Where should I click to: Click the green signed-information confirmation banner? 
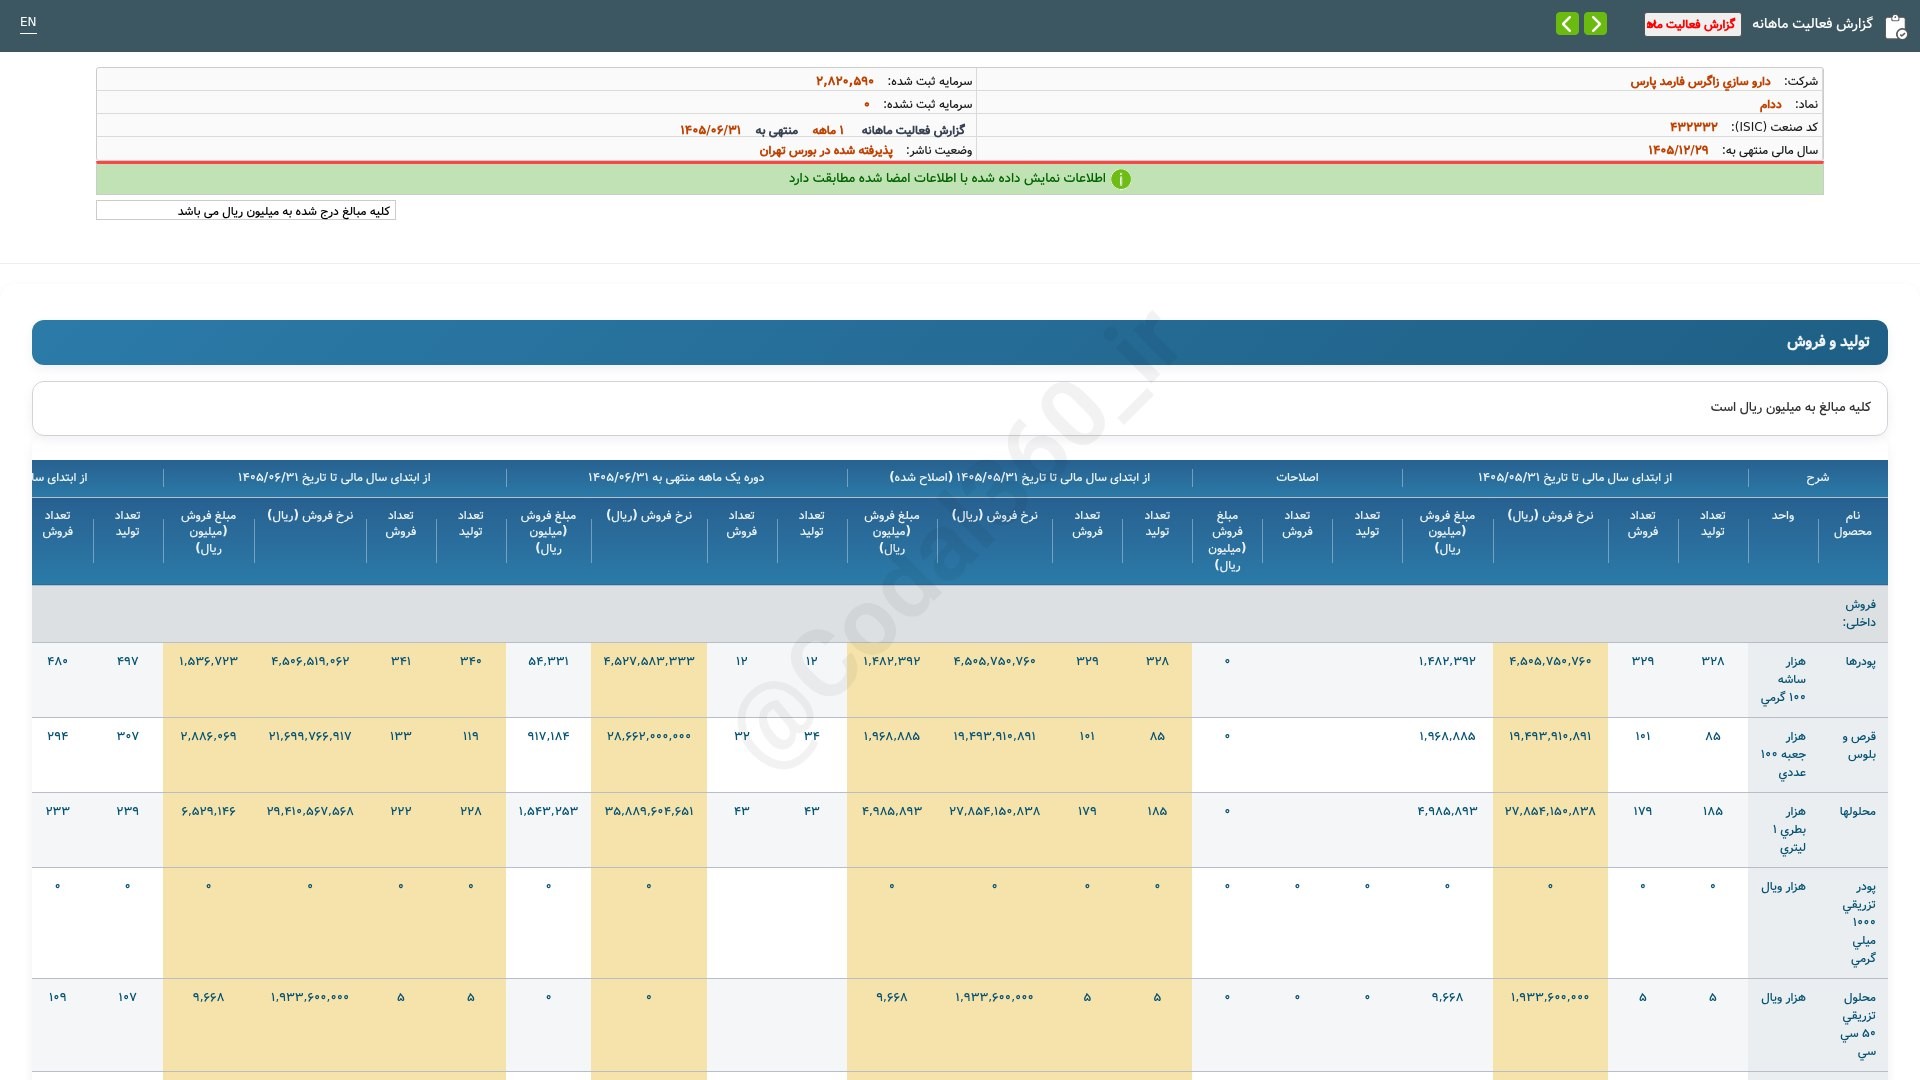coord(960,179)
